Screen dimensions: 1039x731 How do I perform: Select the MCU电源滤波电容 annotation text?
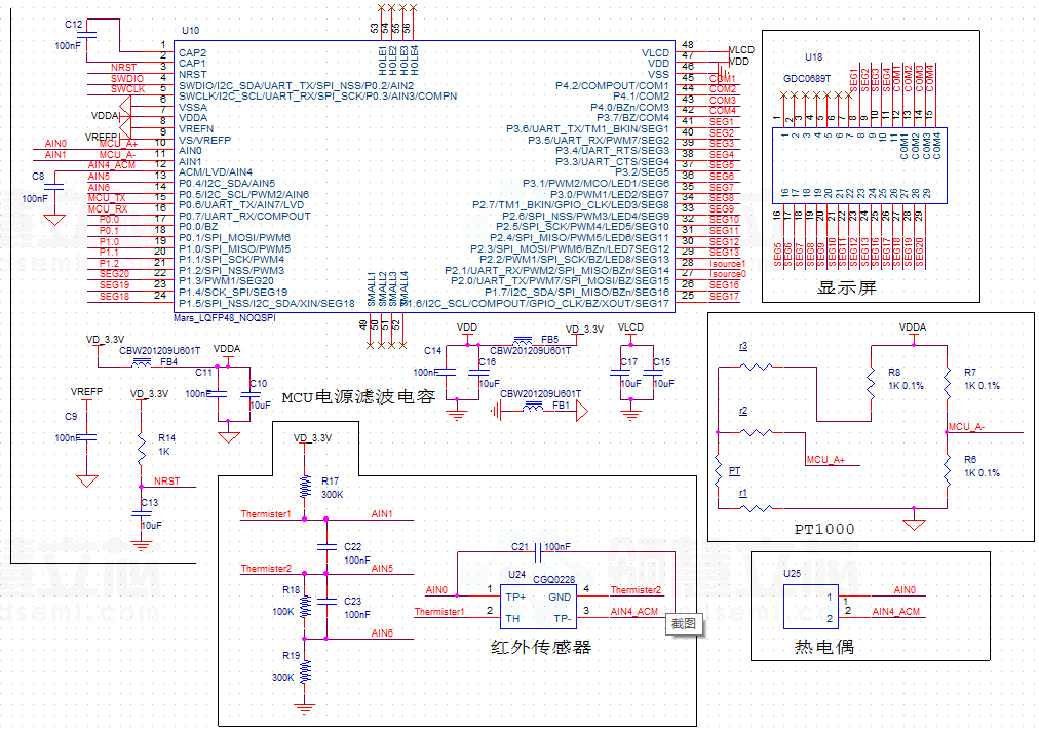358,397
